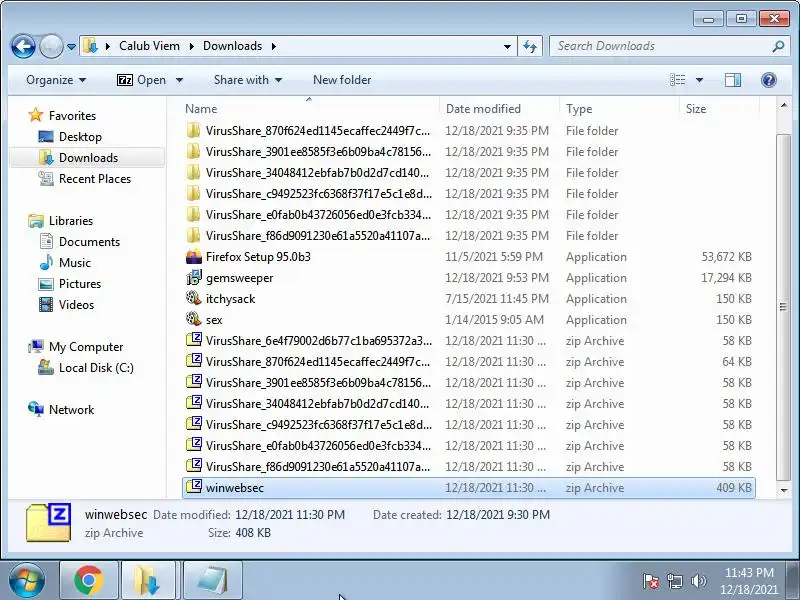Select VirusShare_c9492523fc63 zip archive icon
This screenshot has height=600, width=800.
(x=194, y=424)
